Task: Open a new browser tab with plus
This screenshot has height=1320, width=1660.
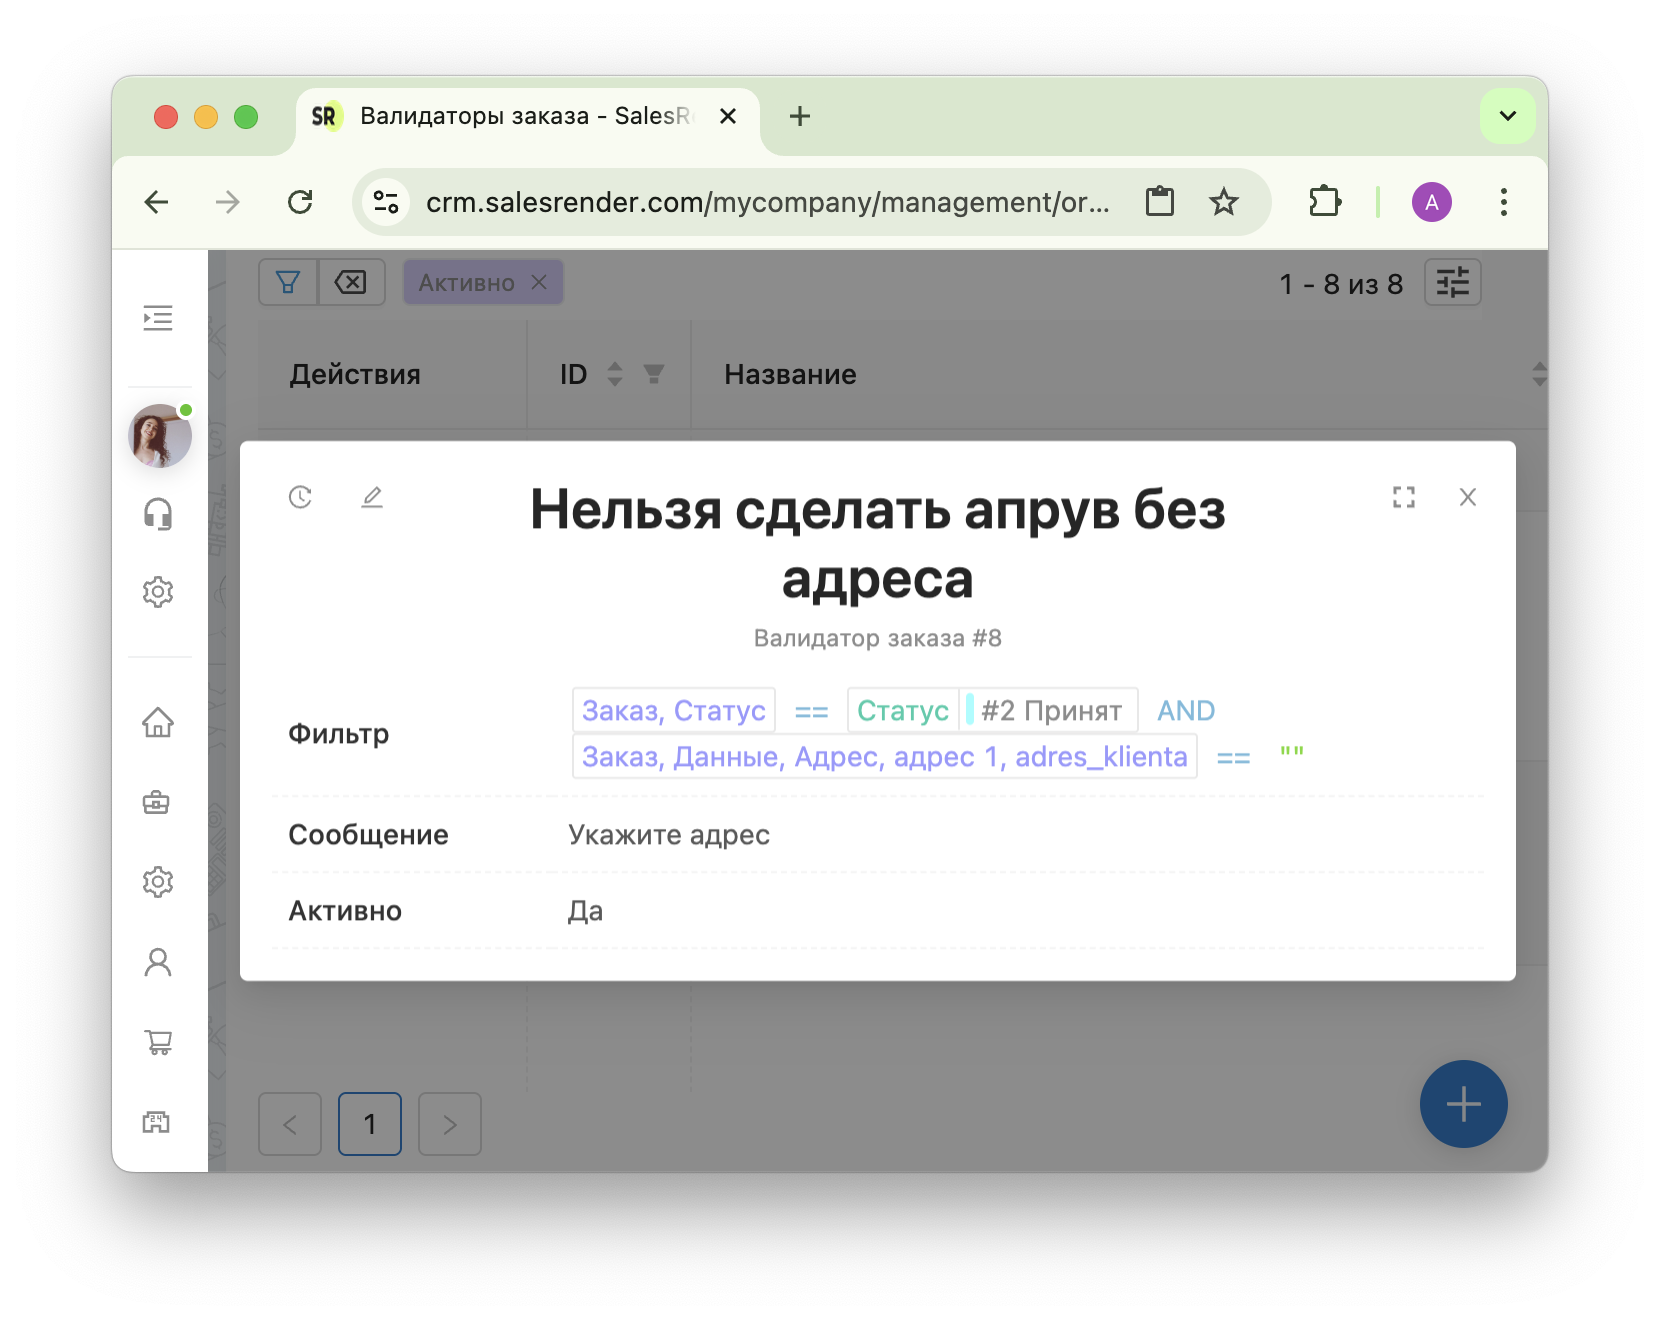Action: click(x=800, y=116)
